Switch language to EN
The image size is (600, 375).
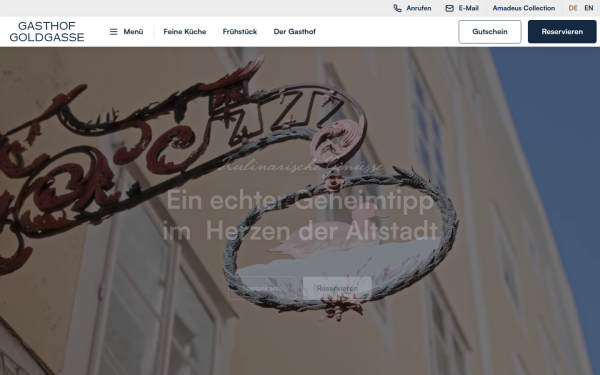(589, 8)
